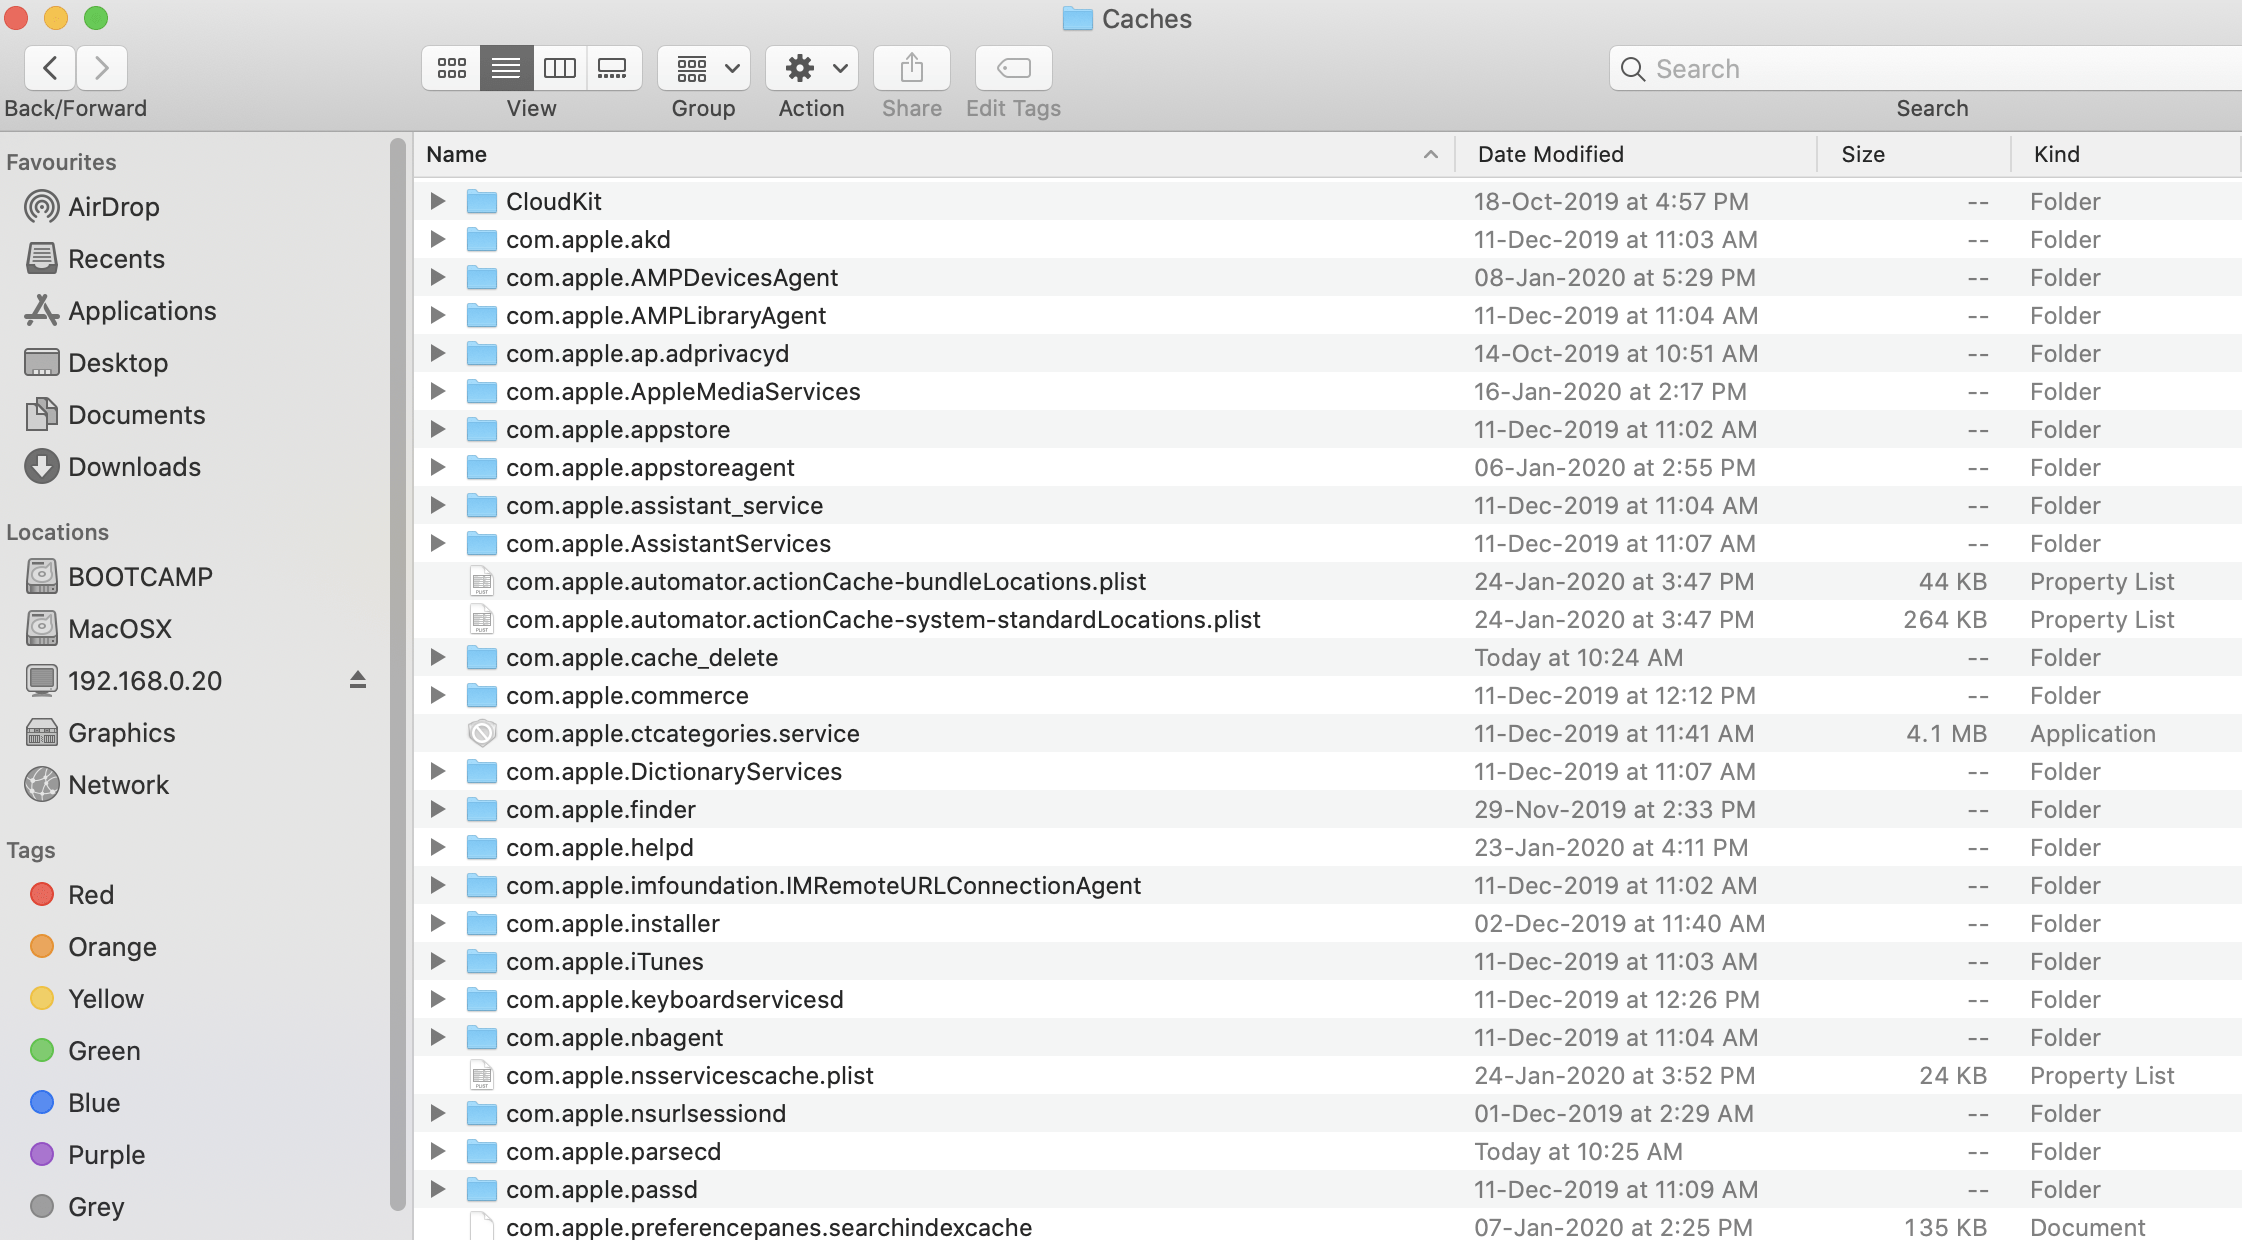Click the Caches title folder icon
Image resolution: width=2242 pixels, height=1240 pixels.
[1077, 19]
